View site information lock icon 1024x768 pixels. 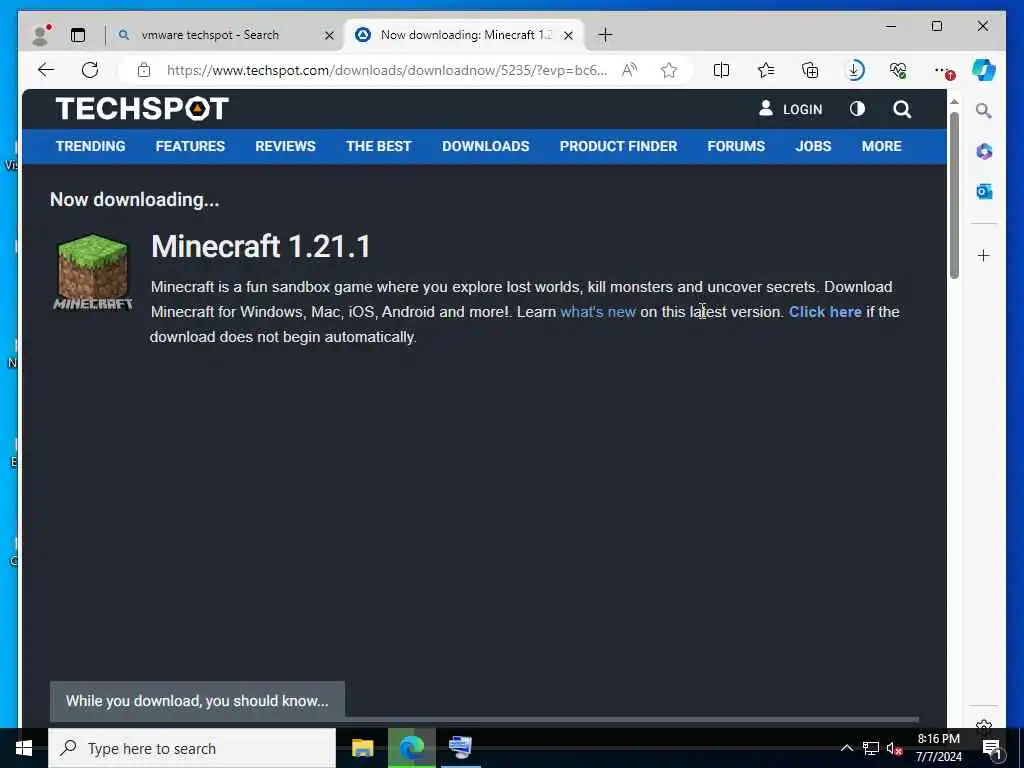(x=144, y=70)
